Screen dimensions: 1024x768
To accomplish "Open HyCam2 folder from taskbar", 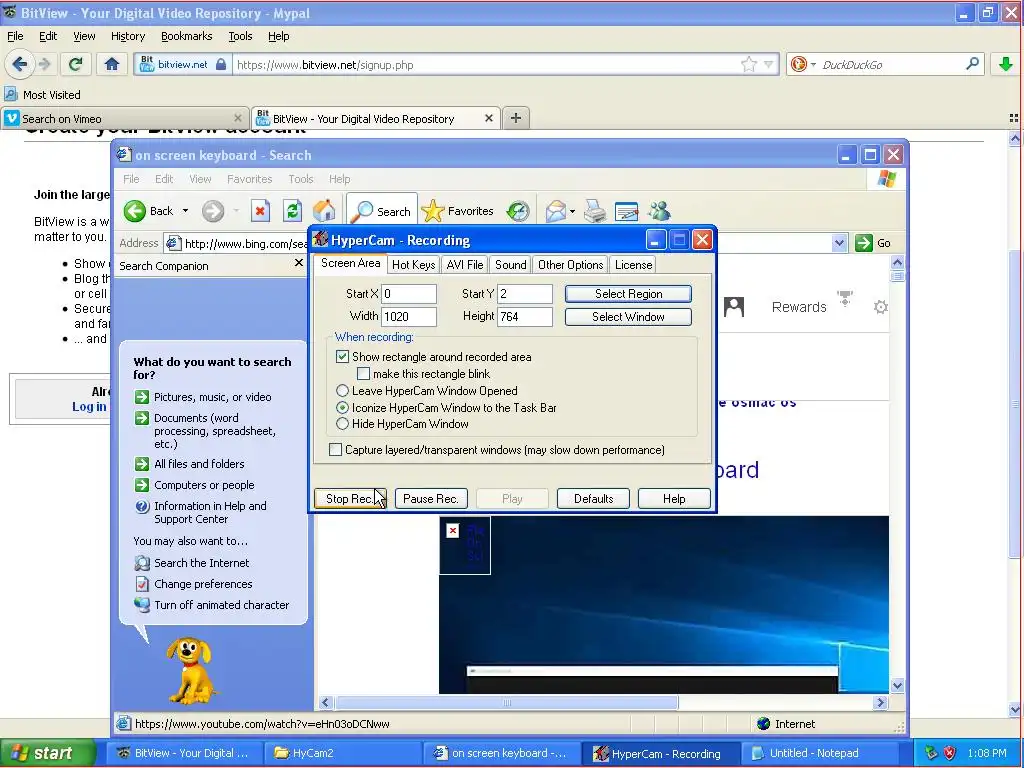I will pyautogui.click(x=342, y=753).
